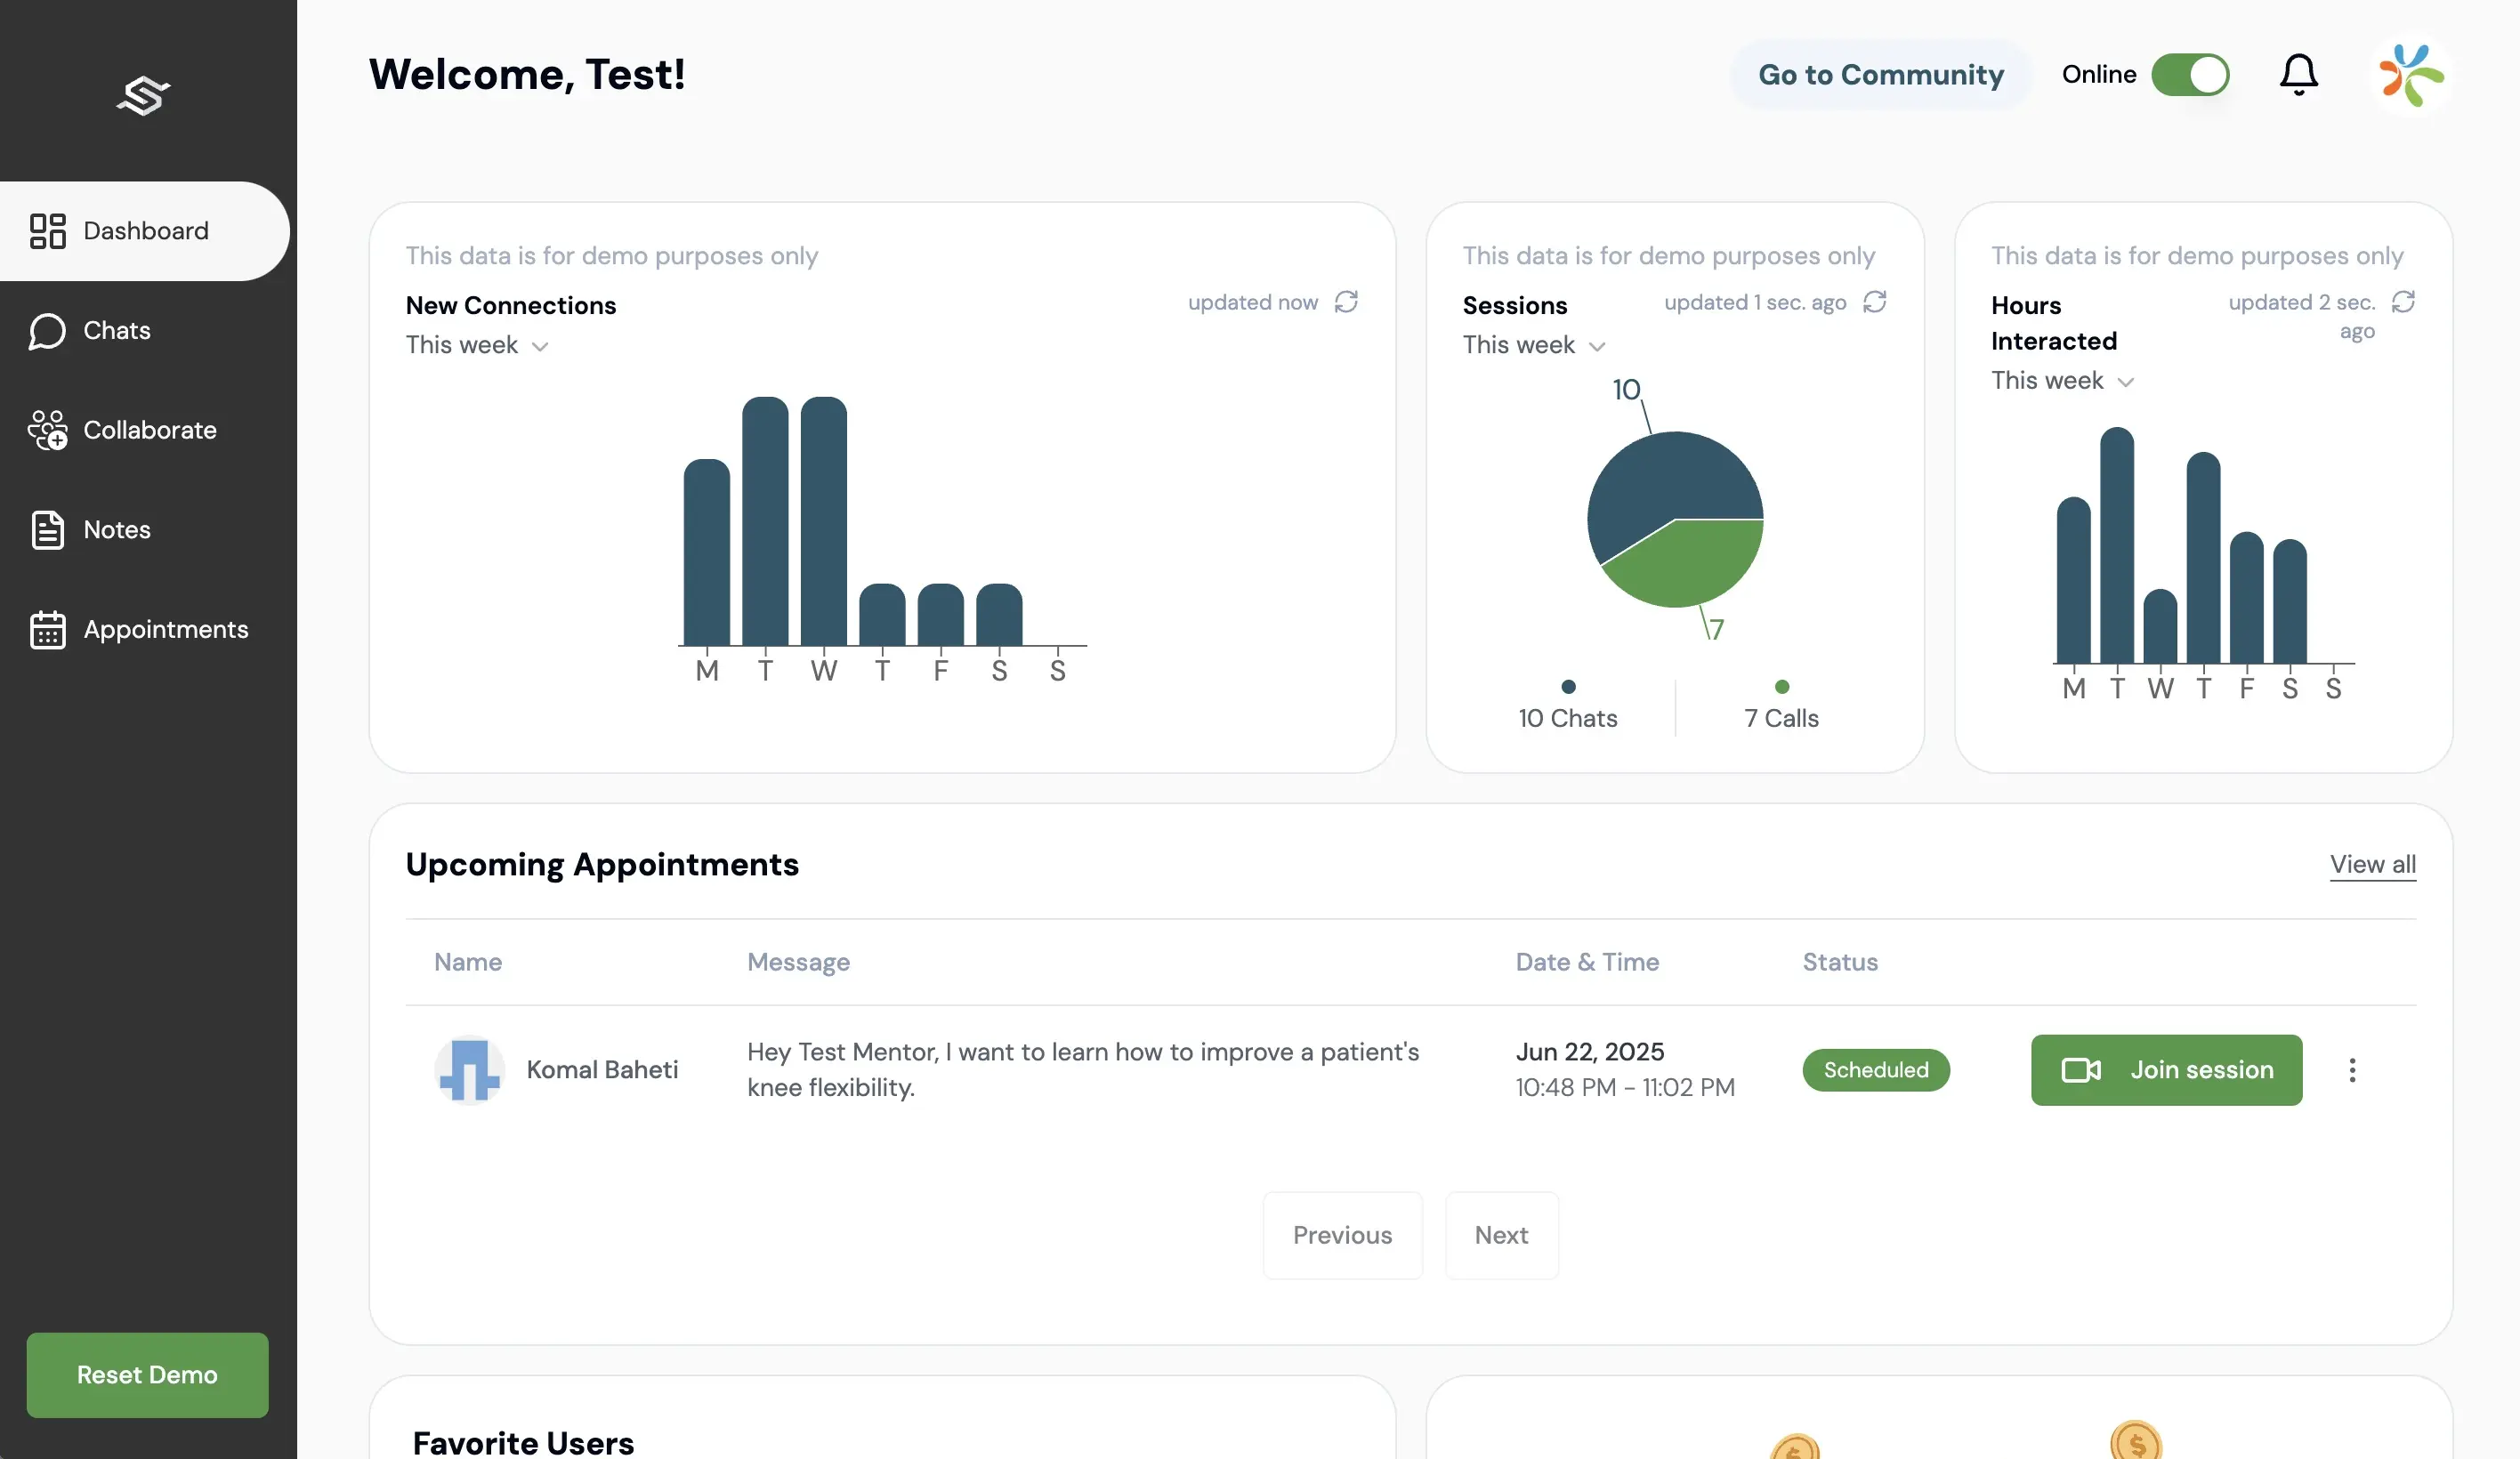The width and height of the screenshot is (2520, 1459).
Task: Open the Dashboard menu item
Action: coord(145,231)
